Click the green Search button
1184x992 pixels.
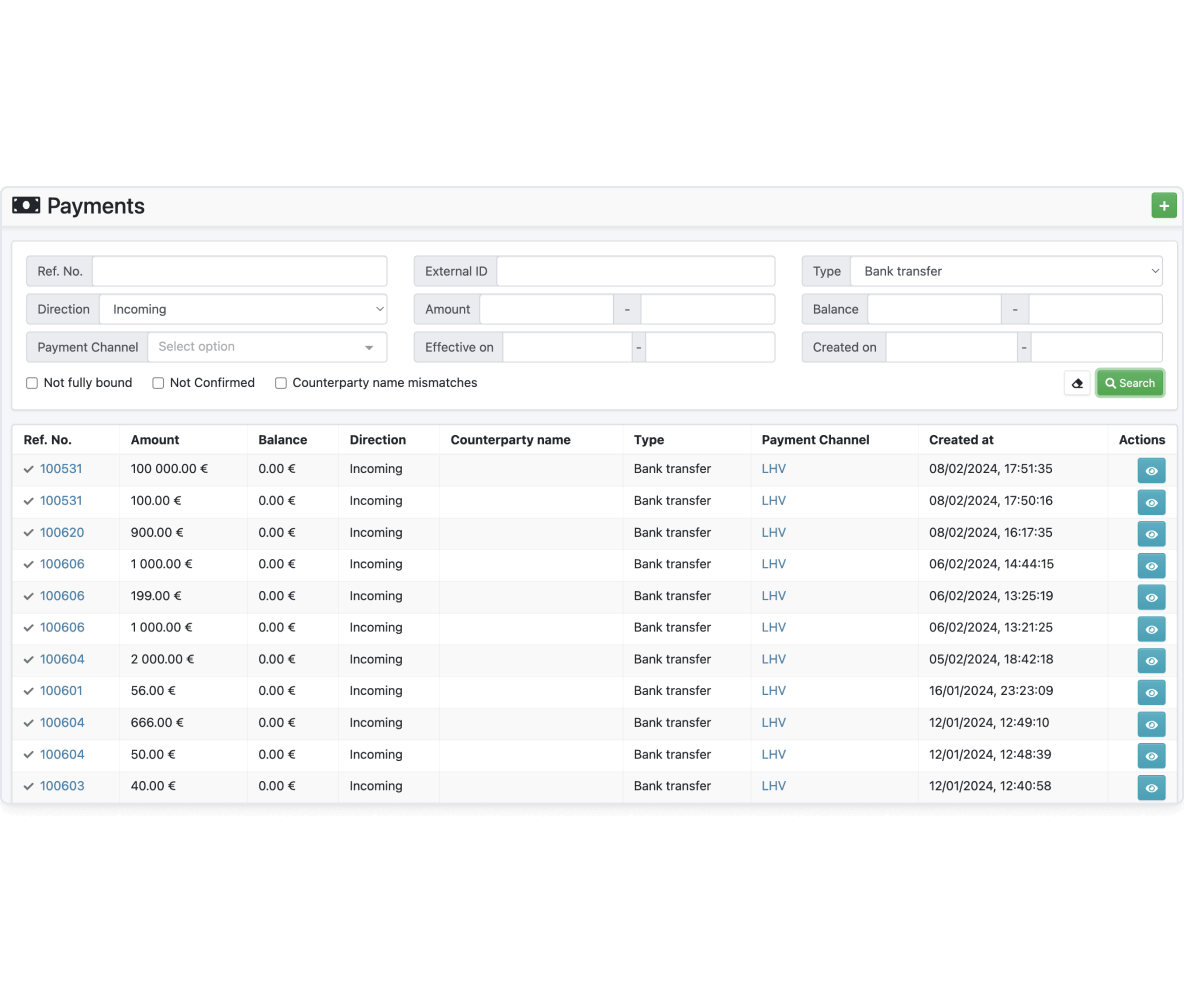[x=1130, y=384]
